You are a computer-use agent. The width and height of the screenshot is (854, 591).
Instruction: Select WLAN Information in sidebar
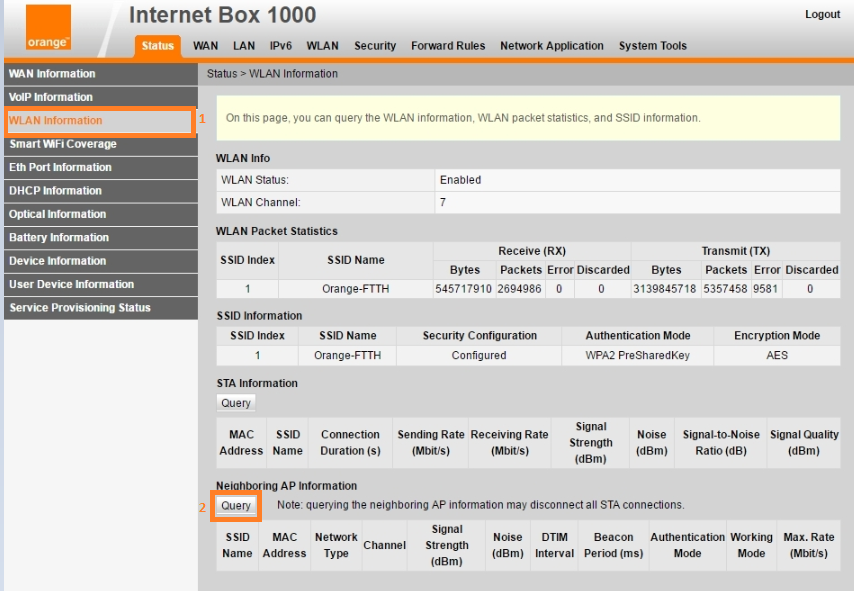point(56,121)
